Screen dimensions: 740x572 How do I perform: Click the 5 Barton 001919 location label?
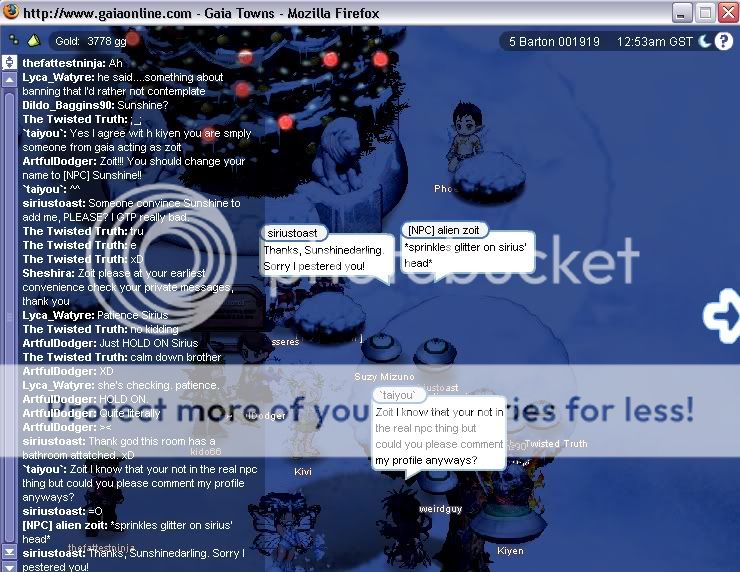[554, 42]
